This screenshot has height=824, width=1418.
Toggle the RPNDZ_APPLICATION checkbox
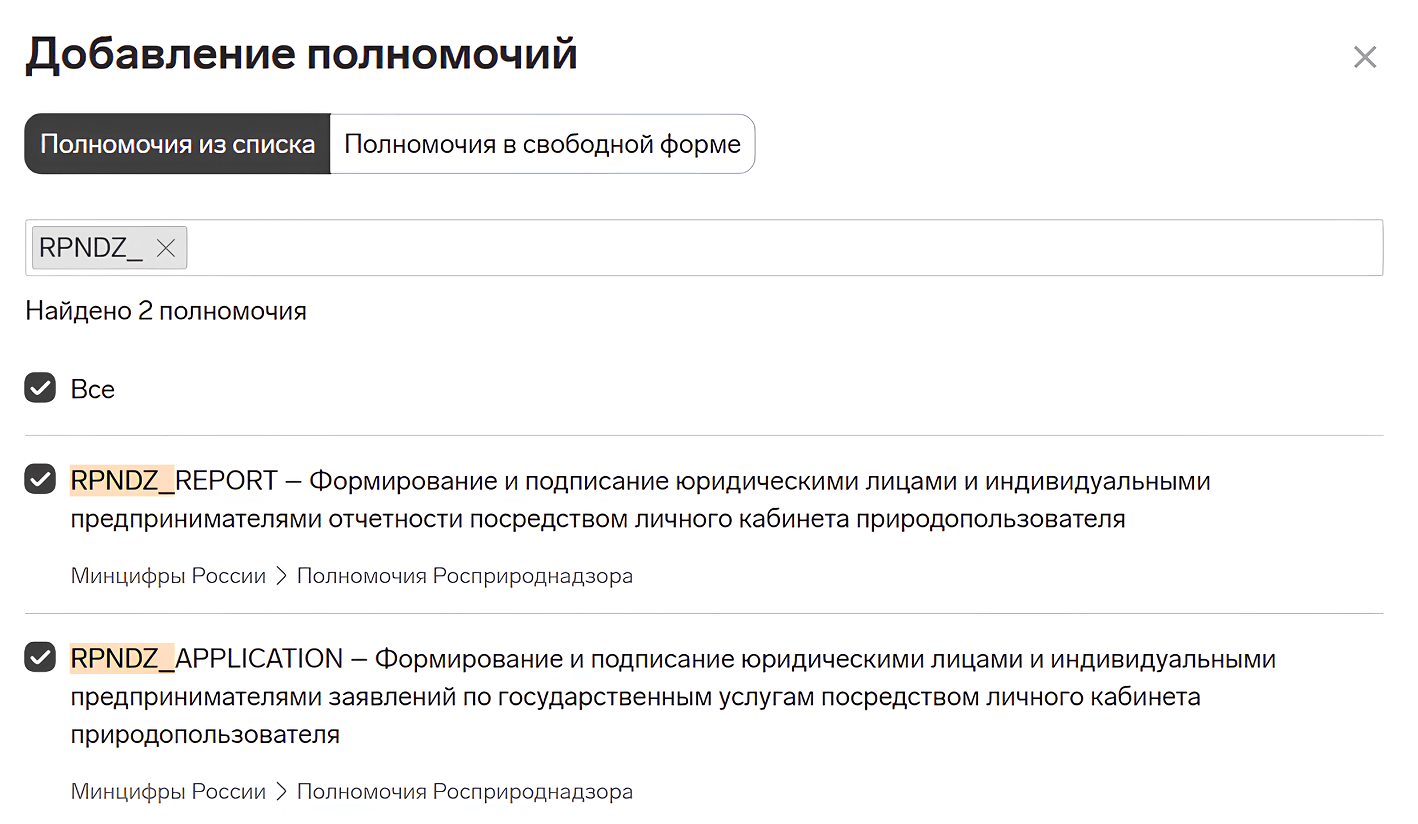point(40,658)
